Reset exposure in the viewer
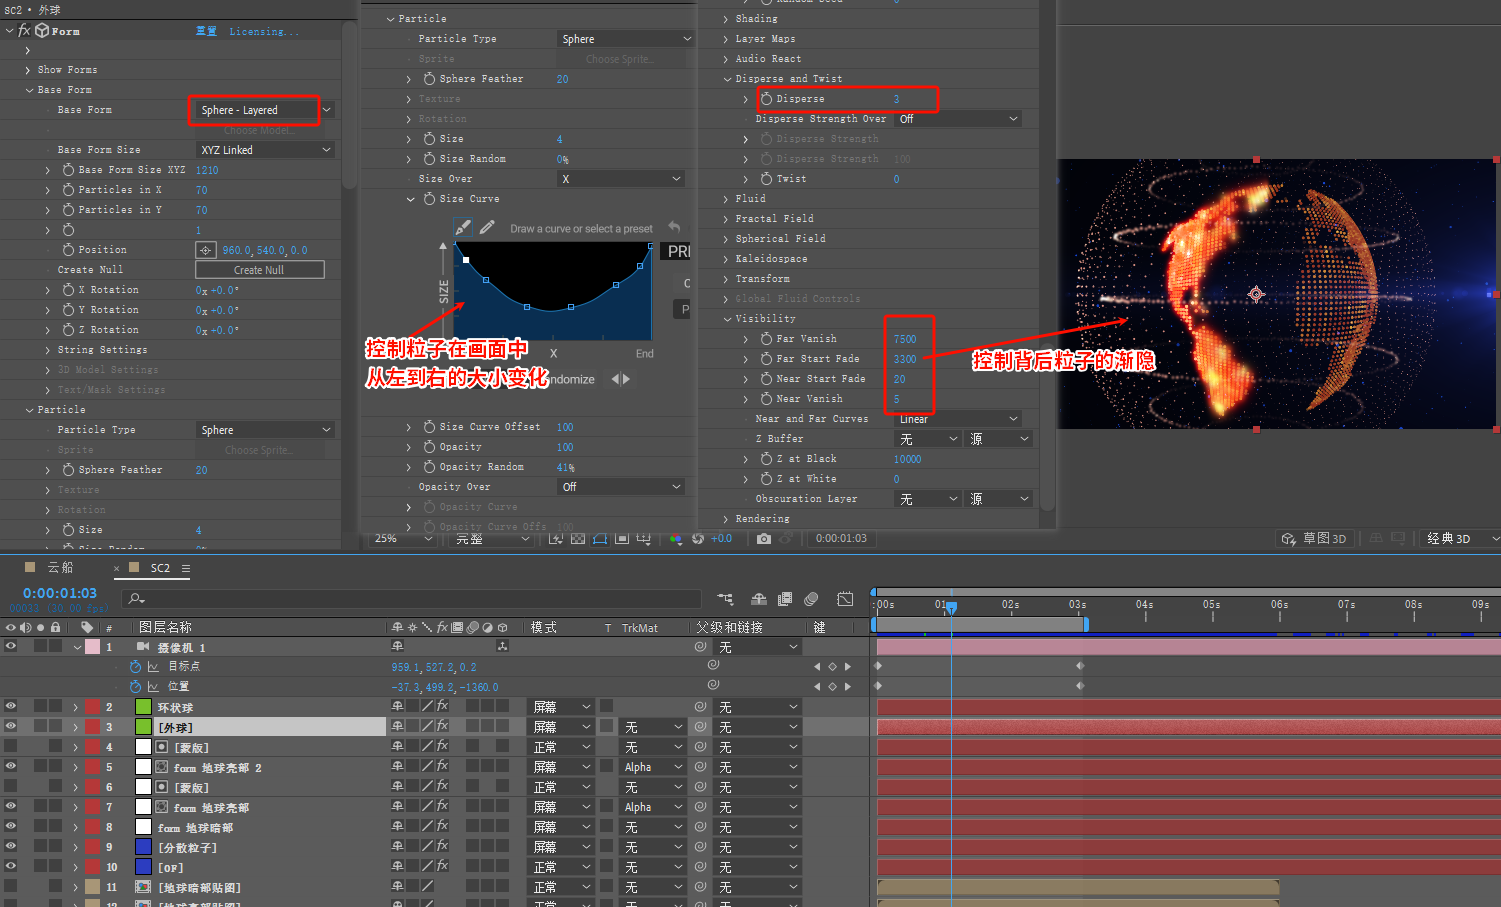The height and width of the screenshot is (907, 1501). pos(698,539)
